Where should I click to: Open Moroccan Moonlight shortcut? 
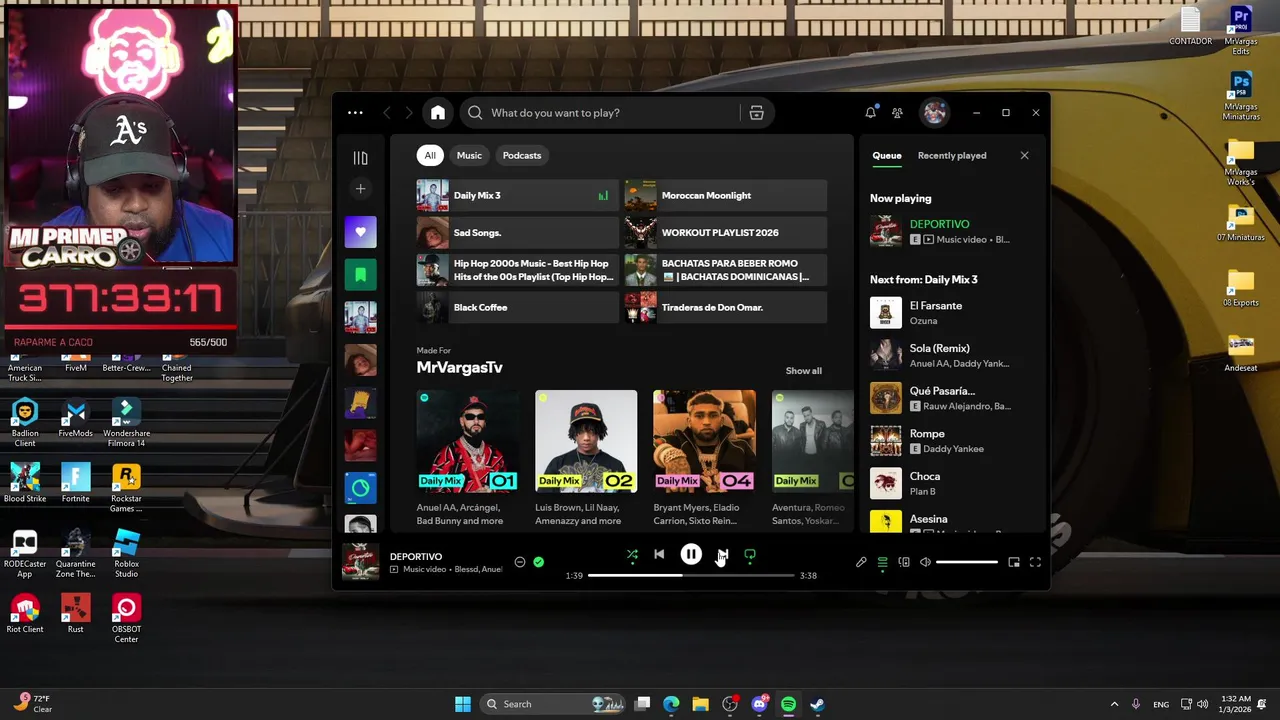[726, 195]
